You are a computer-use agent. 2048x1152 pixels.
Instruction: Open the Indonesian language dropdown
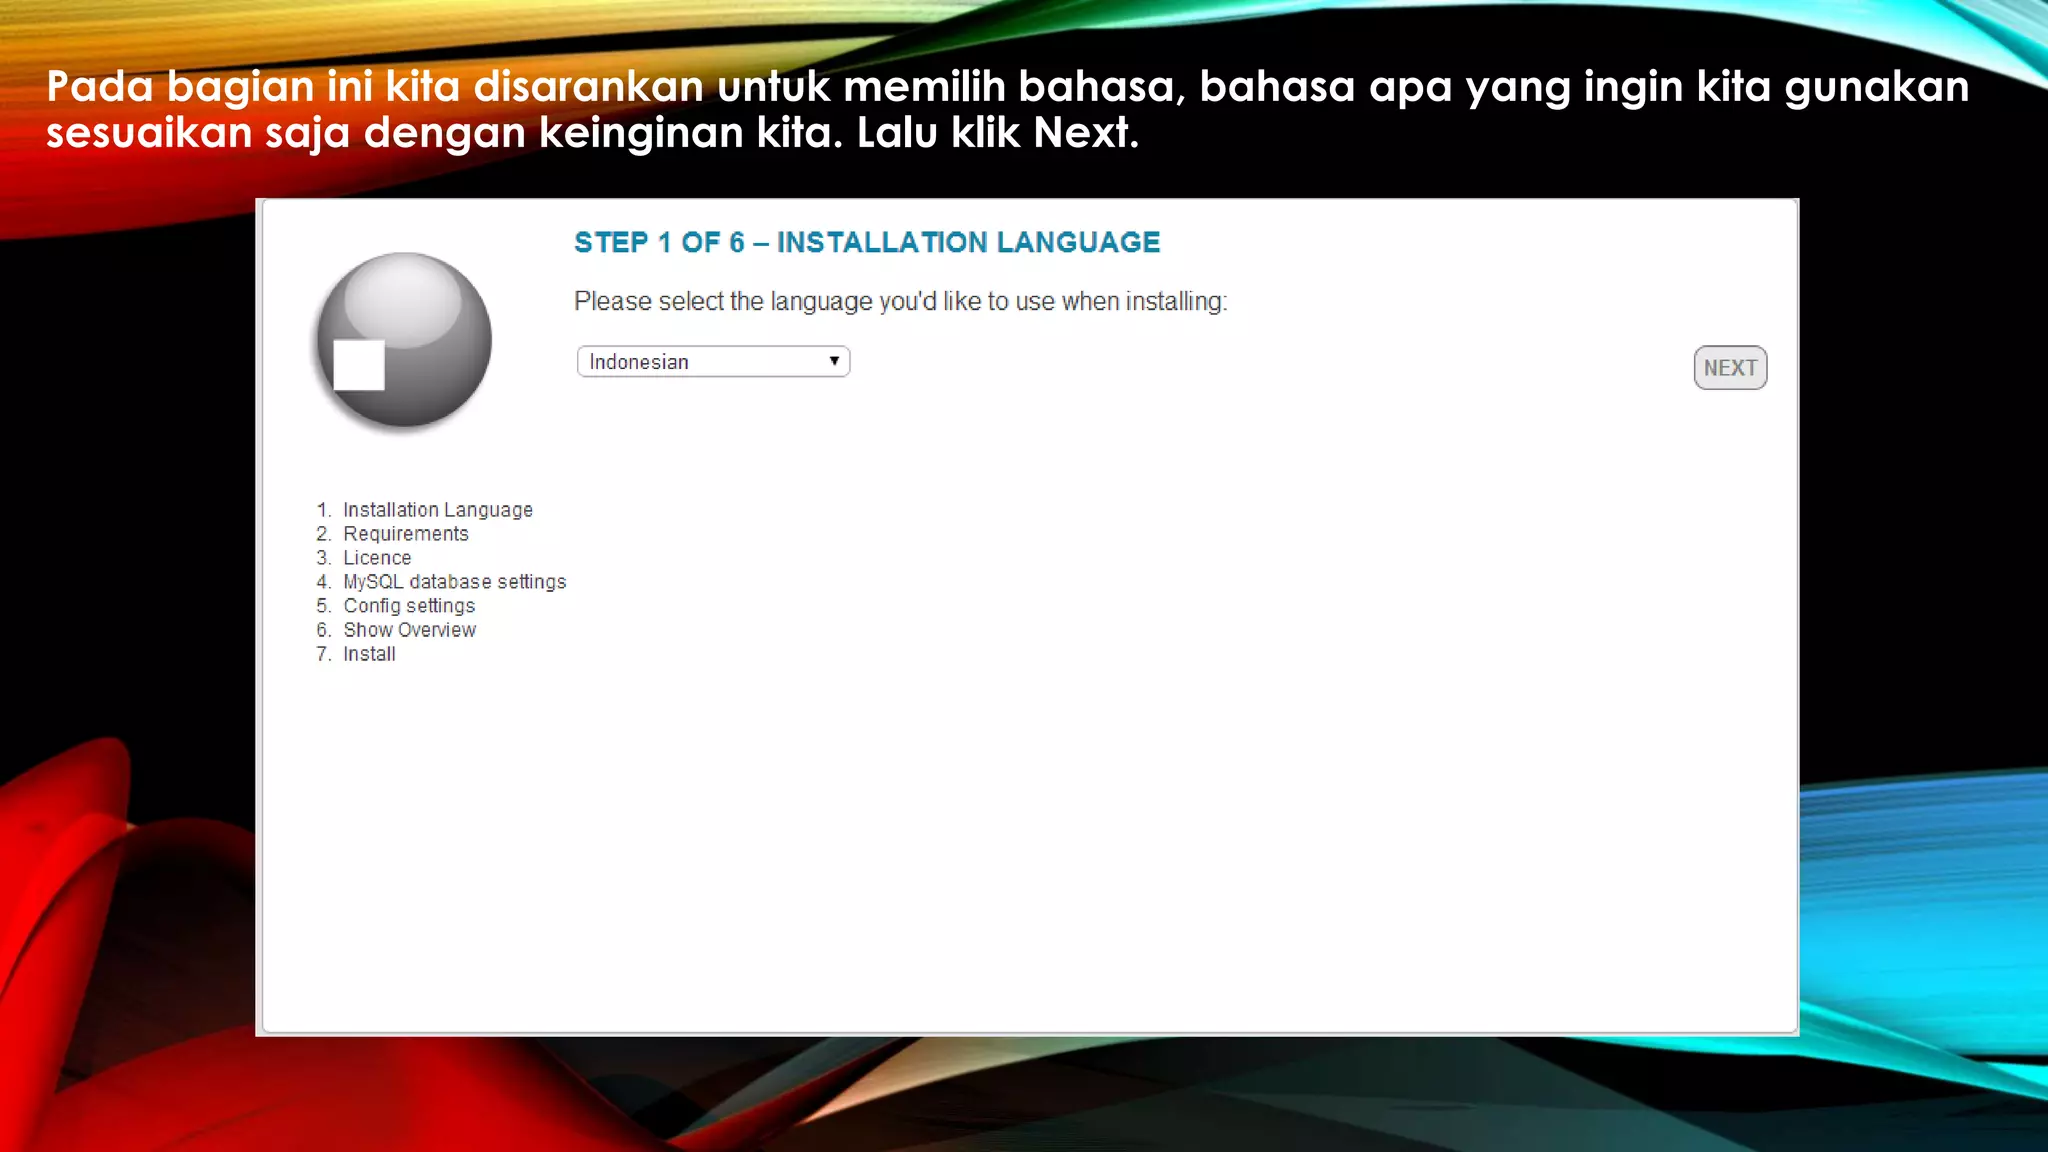pyautogui.click(x=713, y=362)
